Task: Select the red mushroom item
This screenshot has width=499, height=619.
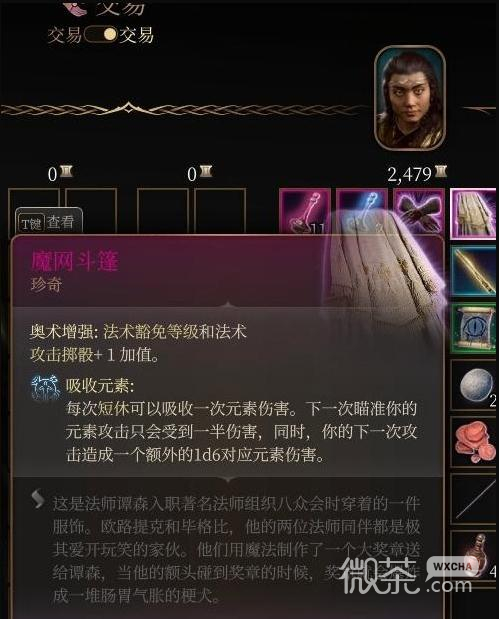Action: (x=474, y=442)
